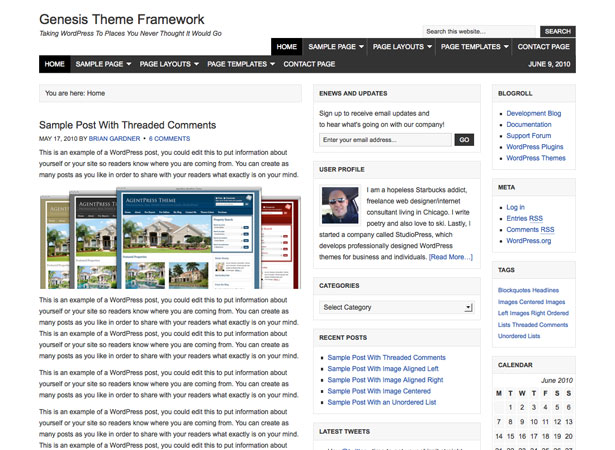Open recent post 'Sample Post With Image Aligned Left'
This screenshot has height=450, width=615.
click(383, 369)
